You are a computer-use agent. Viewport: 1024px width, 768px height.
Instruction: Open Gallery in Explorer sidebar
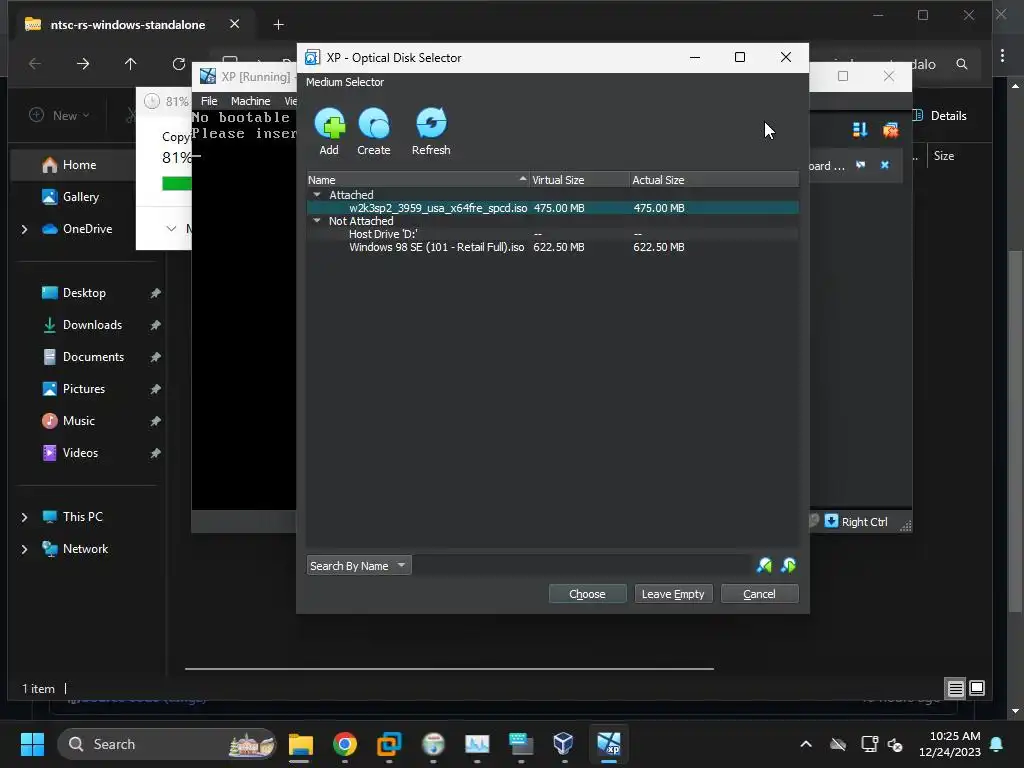[78, 197]
